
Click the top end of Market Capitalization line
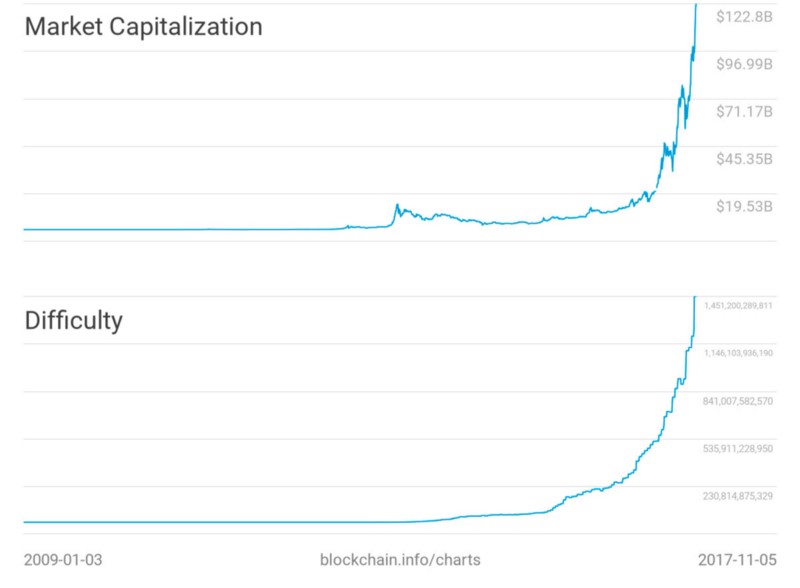click(695, 6)
